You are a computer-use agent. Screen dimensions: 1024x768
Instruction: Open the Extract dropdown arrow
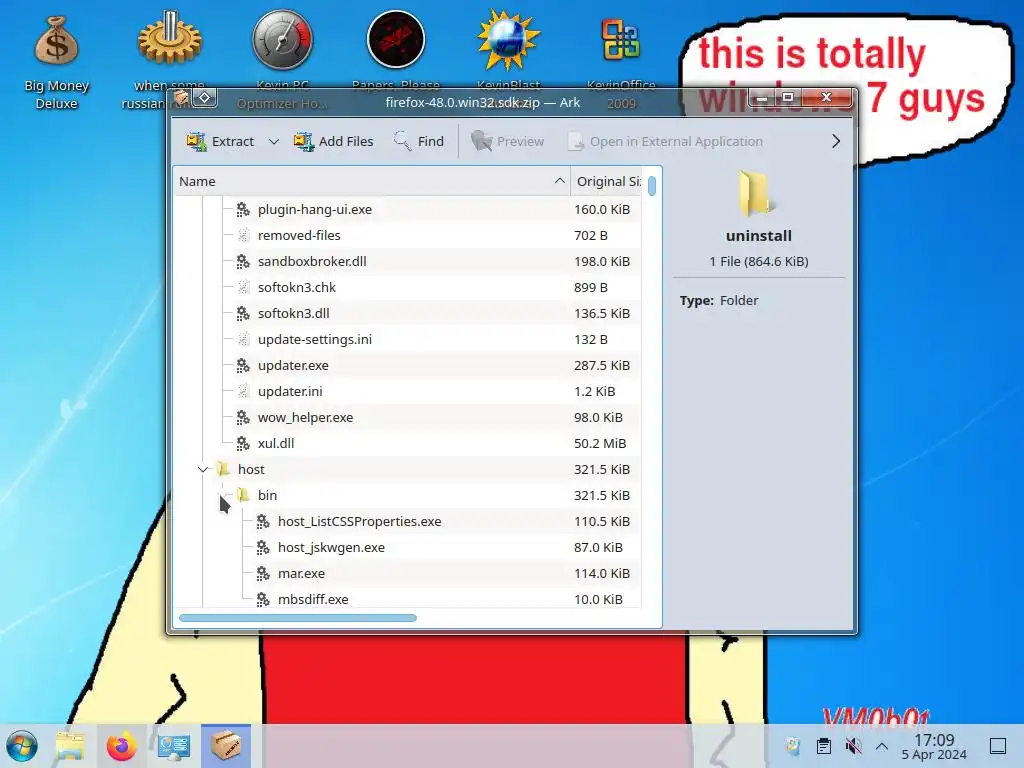(274, 141)
